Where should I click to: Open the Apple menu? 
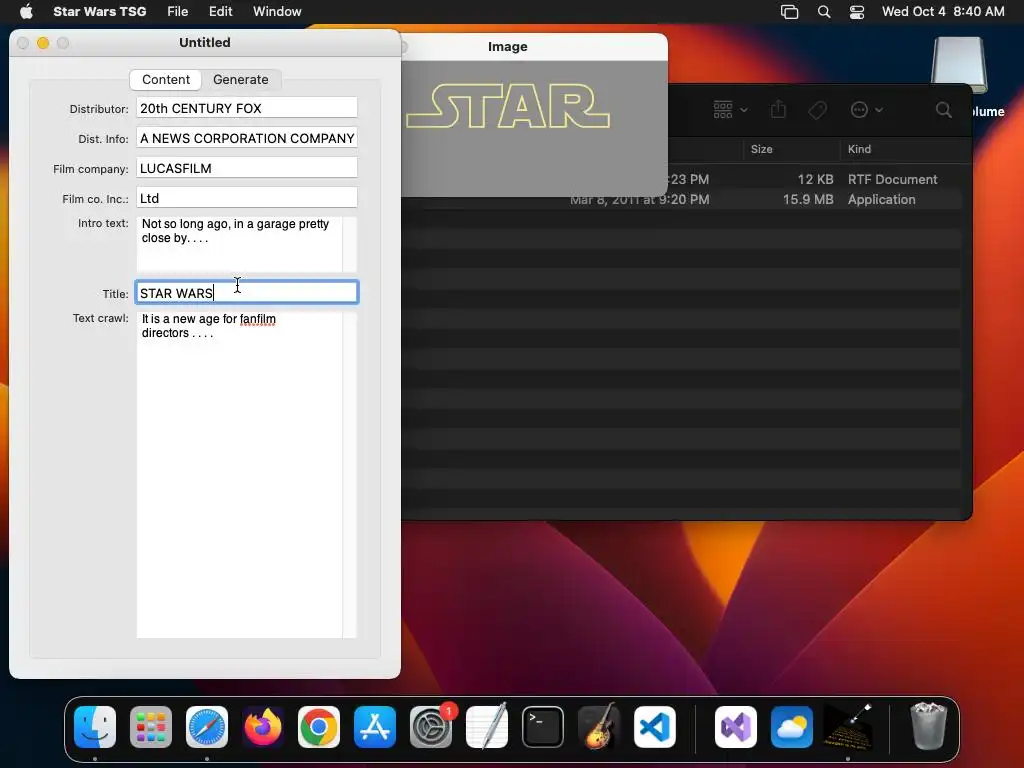(x=26, y=11)
